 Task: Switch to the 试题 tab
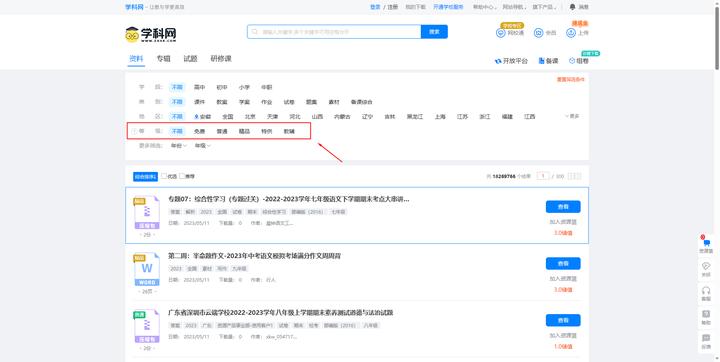coord(191,59)
